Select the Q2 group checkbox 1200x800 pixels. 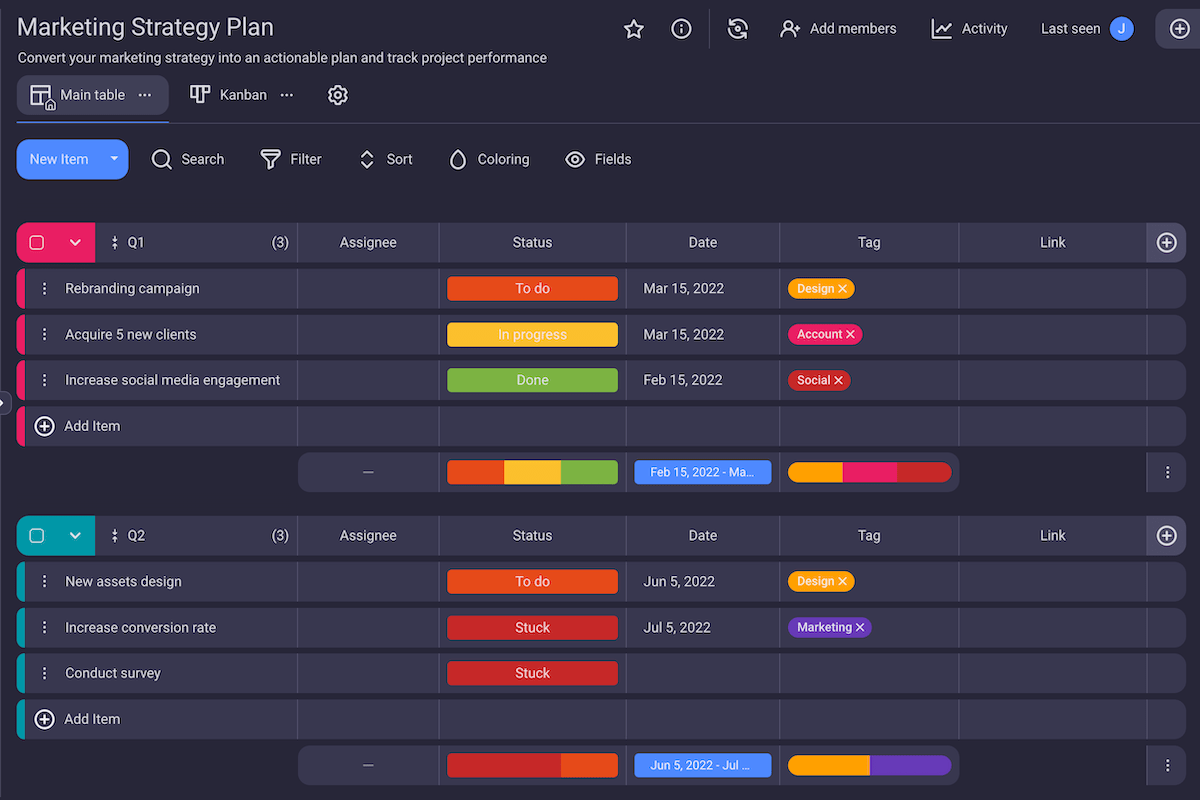[x=37, y=535]
